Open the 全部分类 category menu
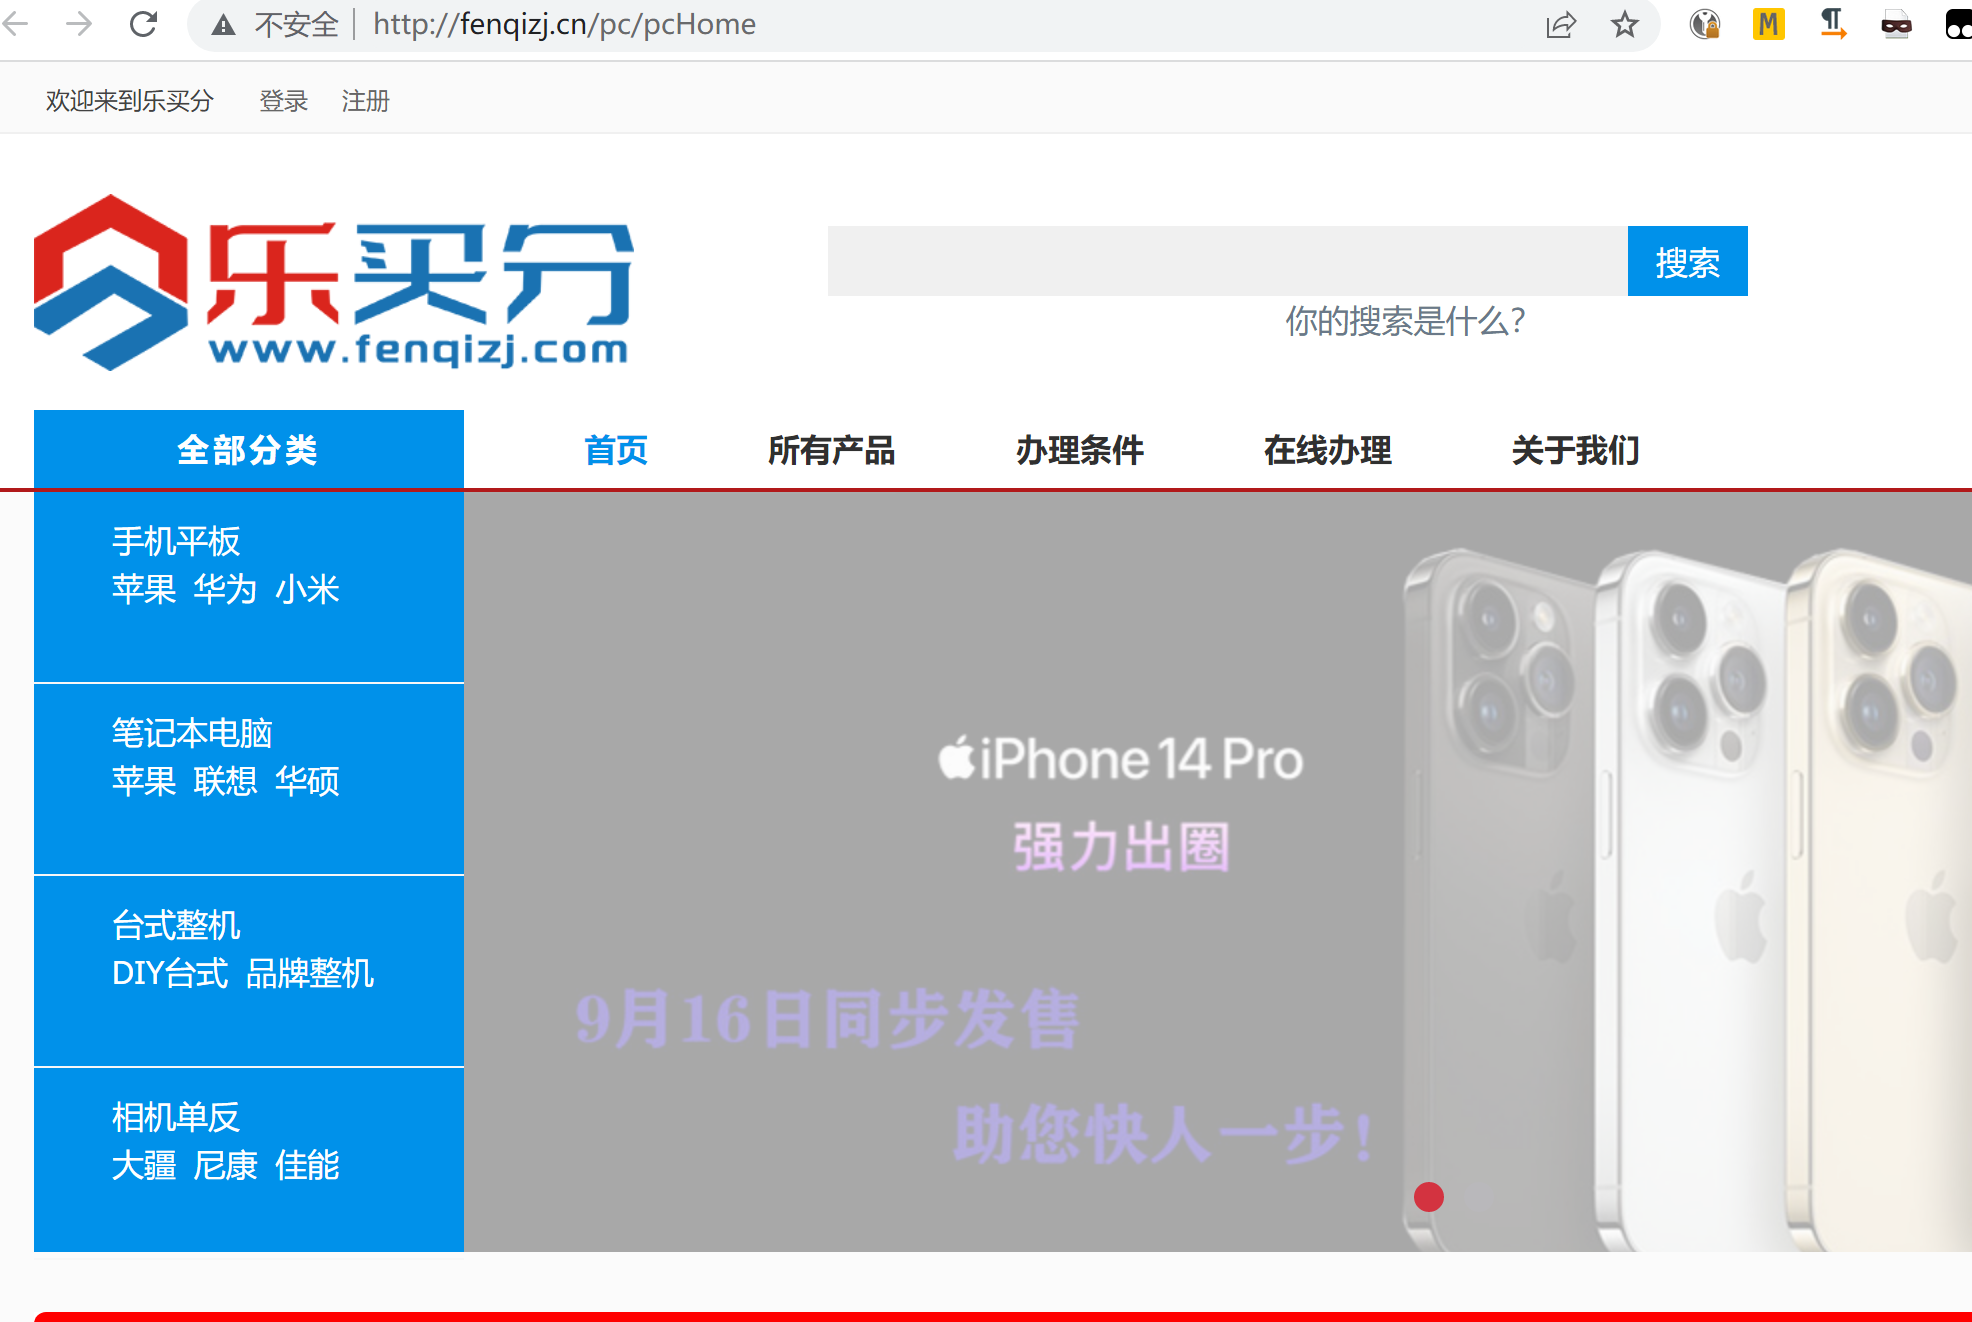This screenshot has height=1322, width=1972. [248, 450]
